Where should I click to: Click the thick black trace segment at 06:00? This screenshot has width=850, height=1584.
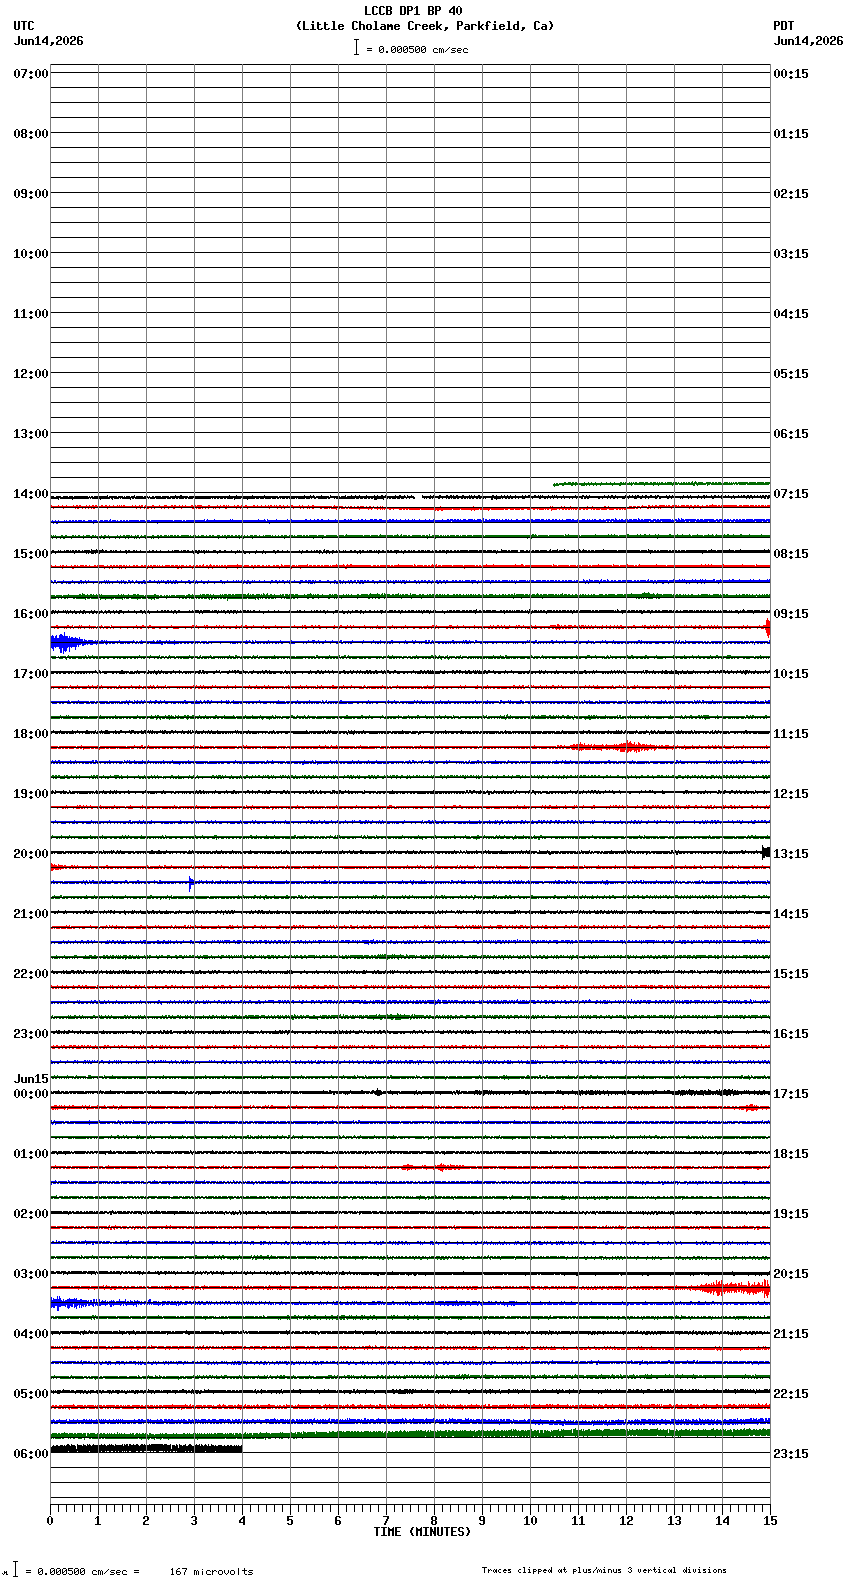(x=146, y=1448)
